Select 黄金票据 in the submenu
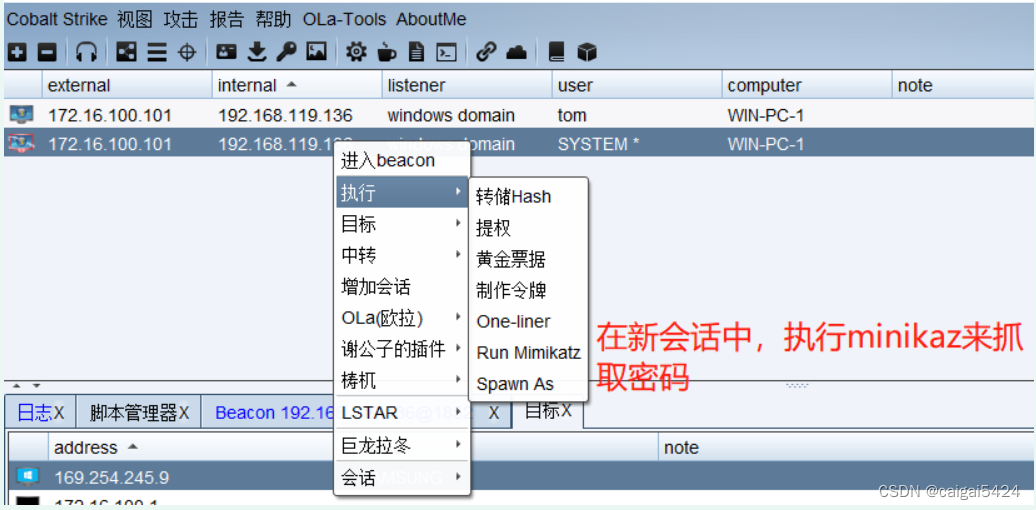Image resolution: width=1036 pixels, height=510 pixels. tap(528, 259)
